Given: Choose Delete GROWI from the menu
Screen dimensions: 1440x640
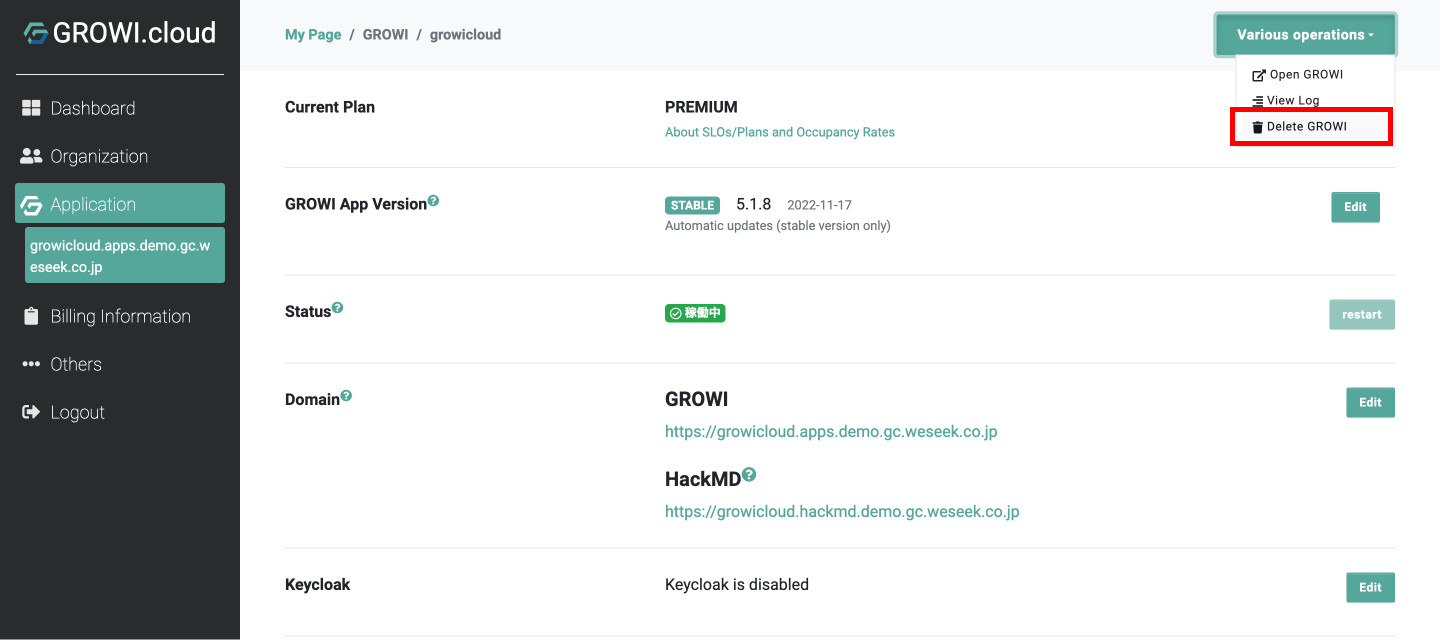Looking at the screenshot, I should coord(1315,127).
